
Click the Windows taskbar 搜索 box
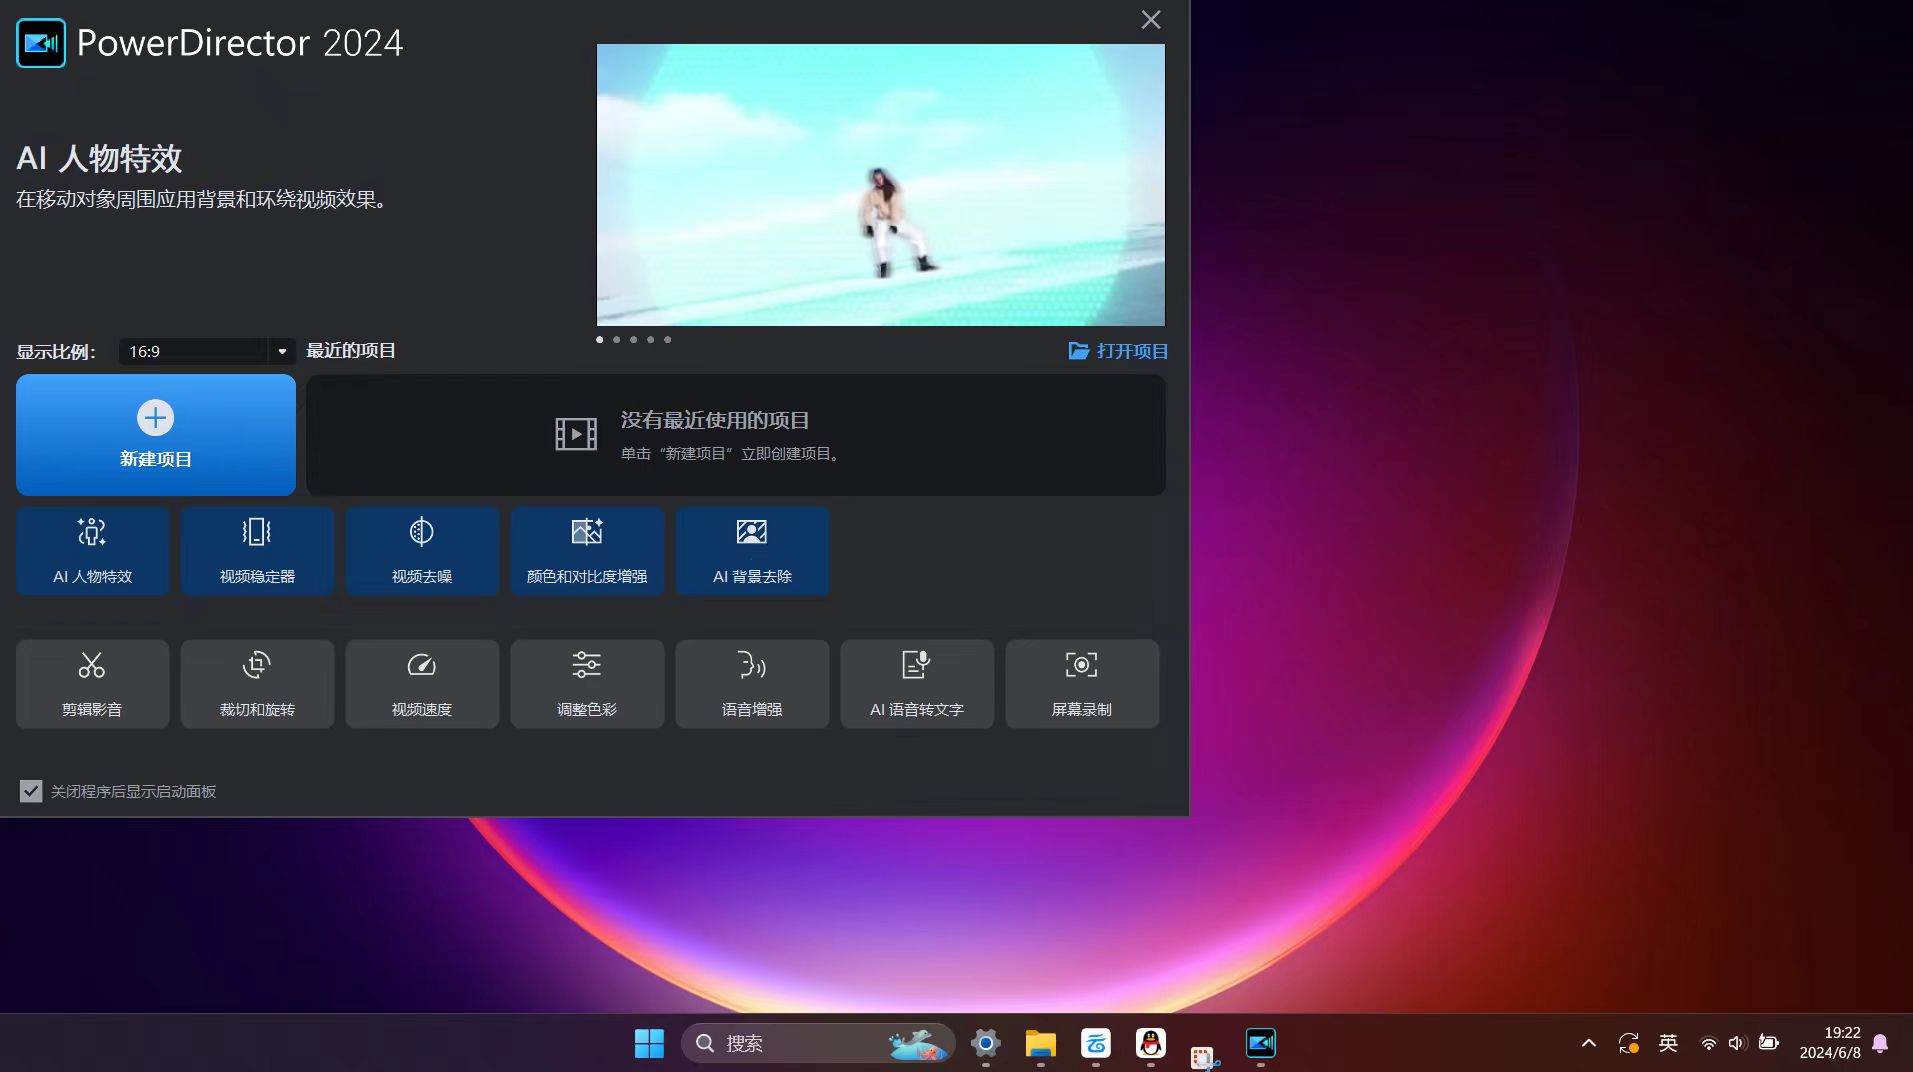click(790, 1043)
